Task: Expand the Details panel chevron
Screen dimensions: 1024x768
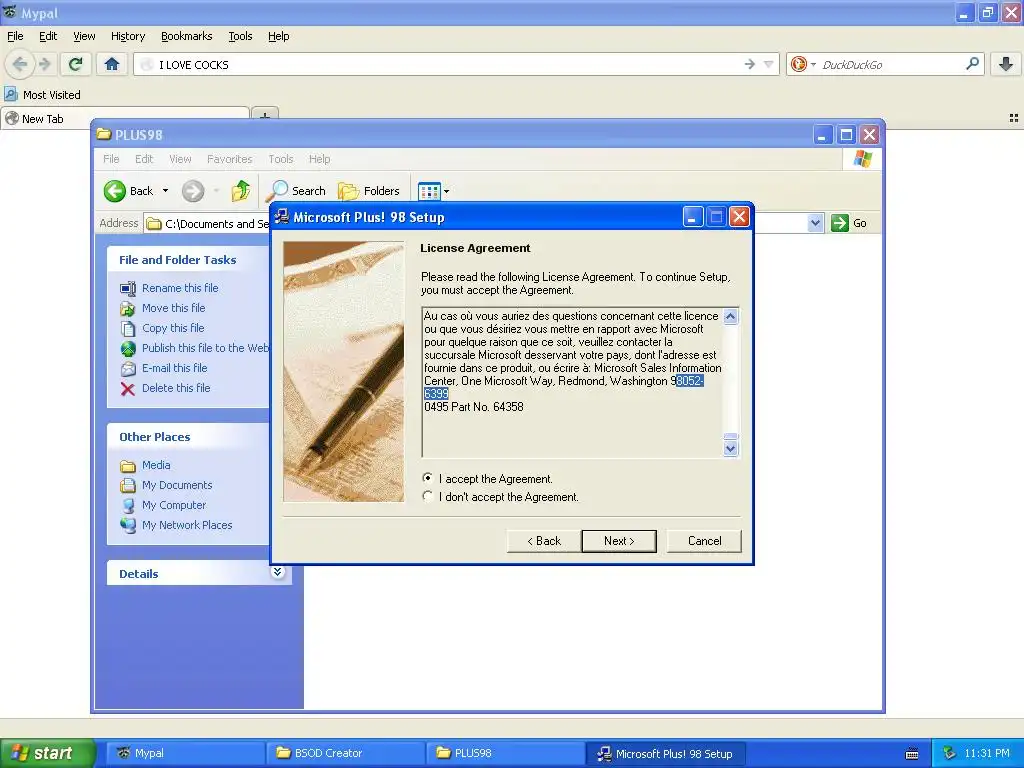Action: [278, 573]
